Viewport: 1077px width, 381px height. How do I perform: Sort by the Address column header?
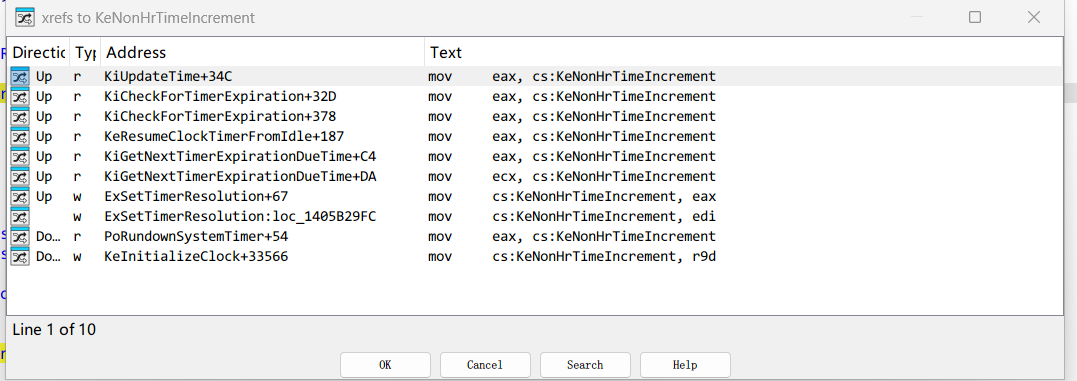262,52
